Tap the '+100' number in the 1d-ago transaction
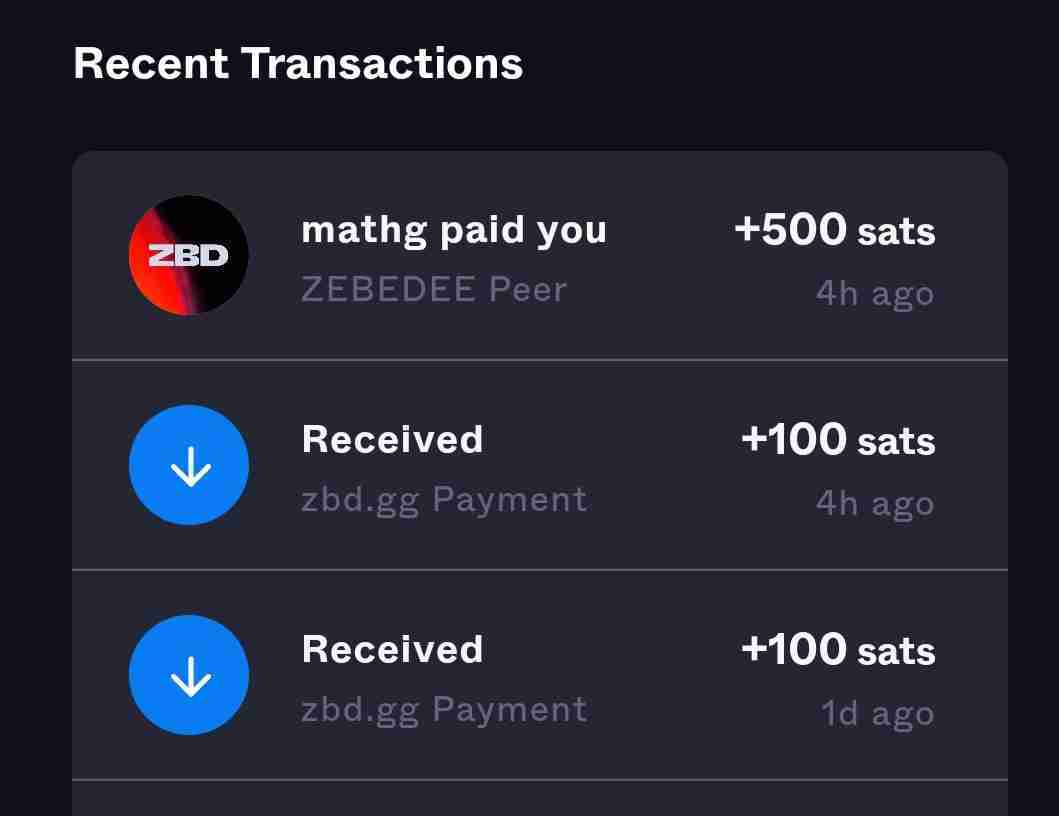 point(793,649)
